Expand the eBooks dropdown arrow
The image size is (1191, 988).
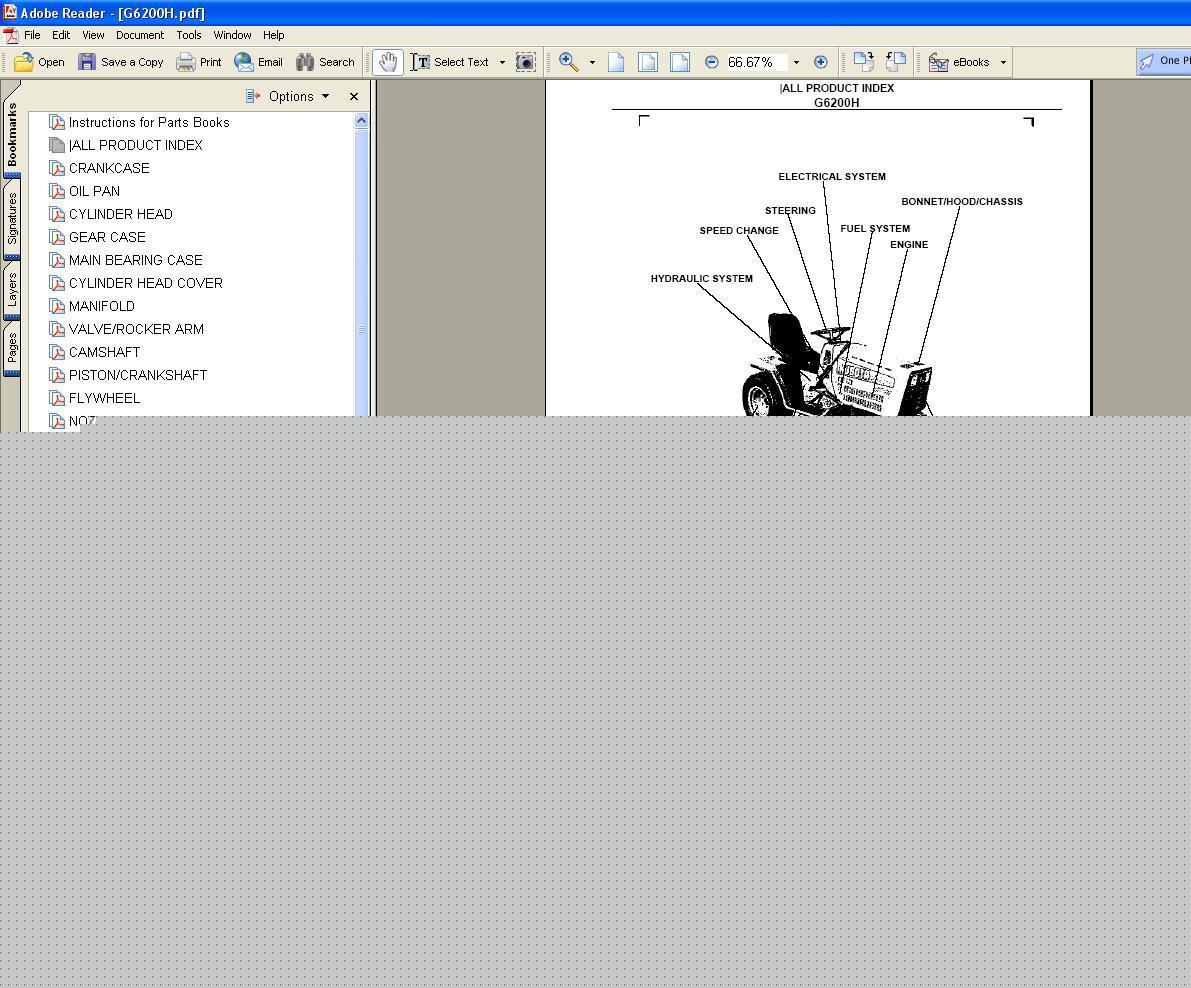click(x=1003, y=62)
